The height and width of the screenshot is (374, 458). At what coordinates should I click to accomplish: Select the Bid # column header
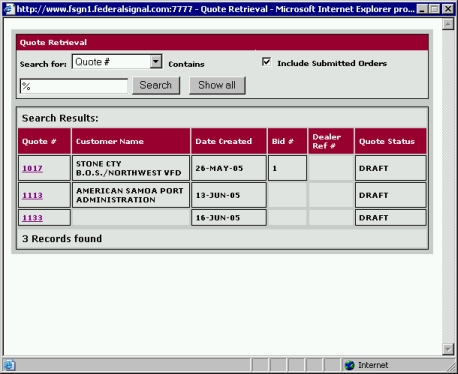287,141
